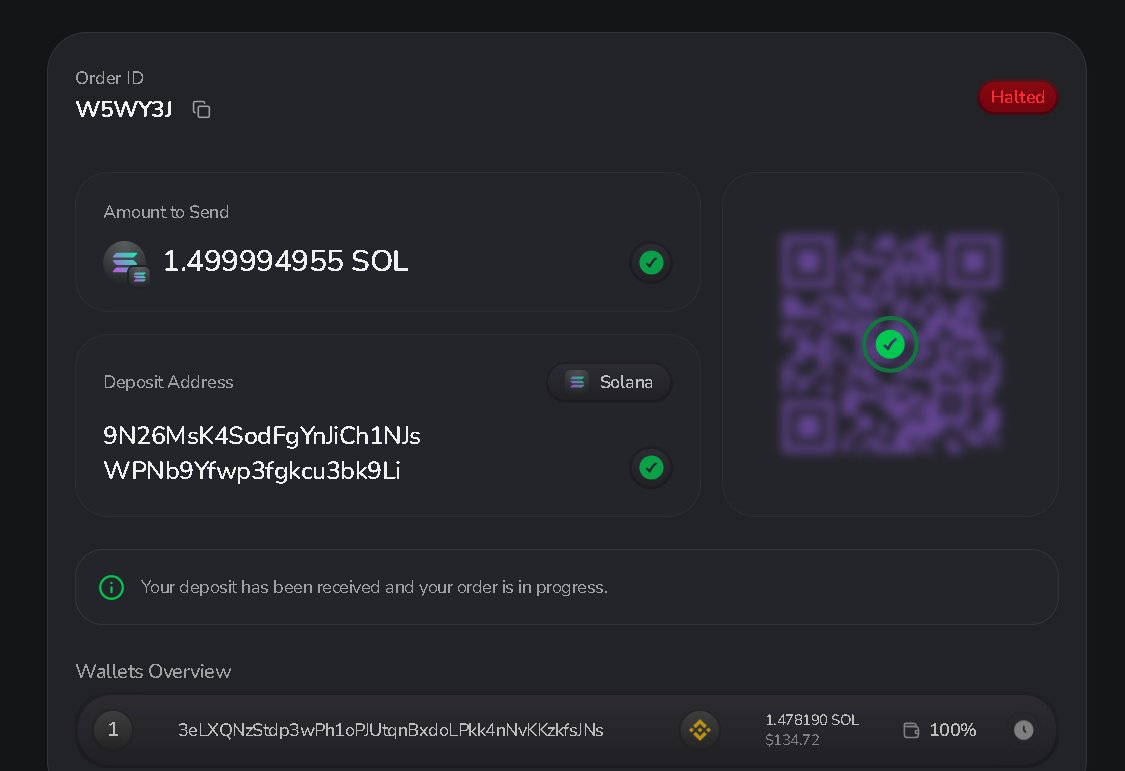Click the order ID value W5WY3J
This screenshot has width=1125, height=771.
123,109
